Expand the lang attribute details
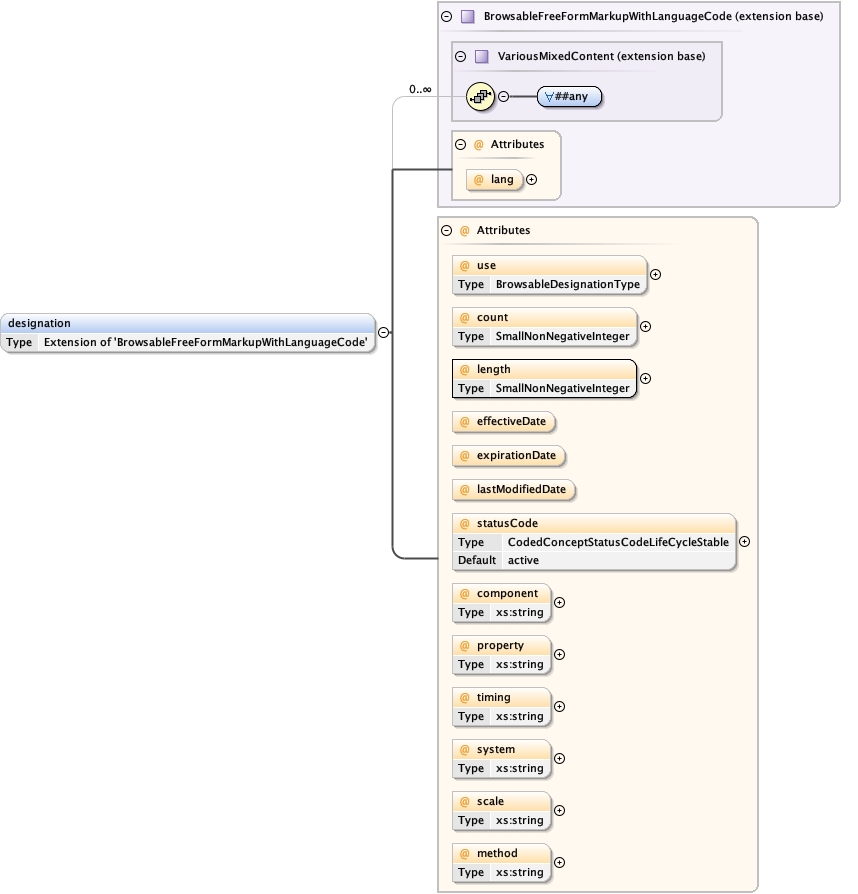 tap(531, 180)
